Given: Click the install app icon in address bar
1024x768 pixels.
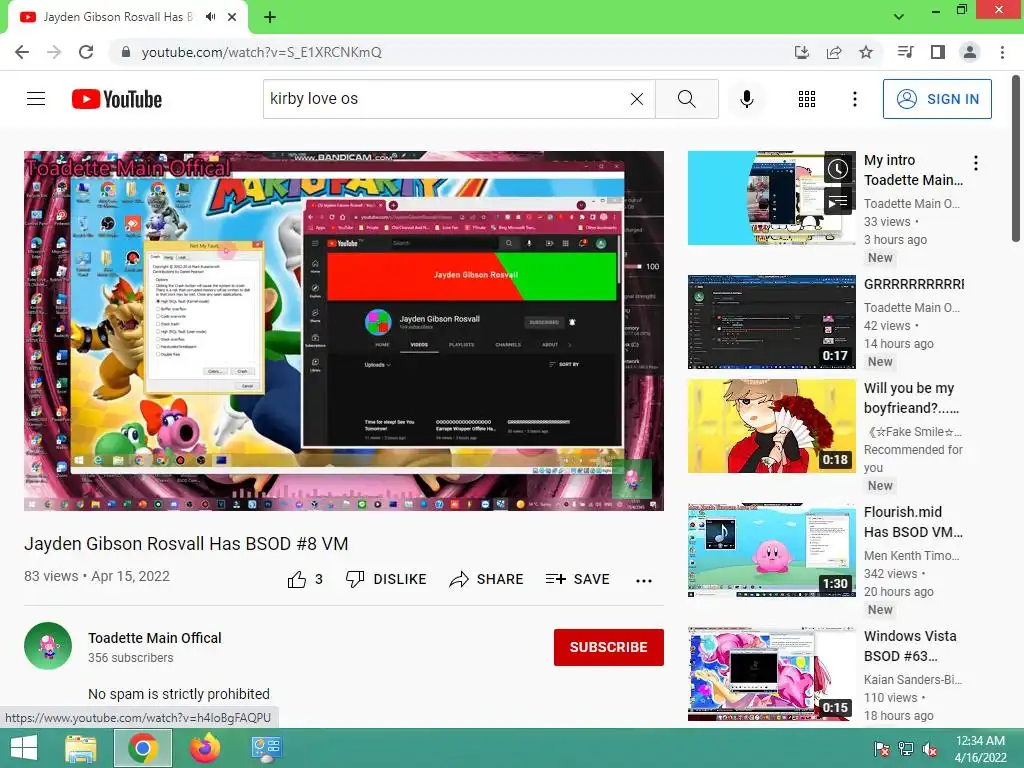Looking at the screenshot, I should [802, 52].
